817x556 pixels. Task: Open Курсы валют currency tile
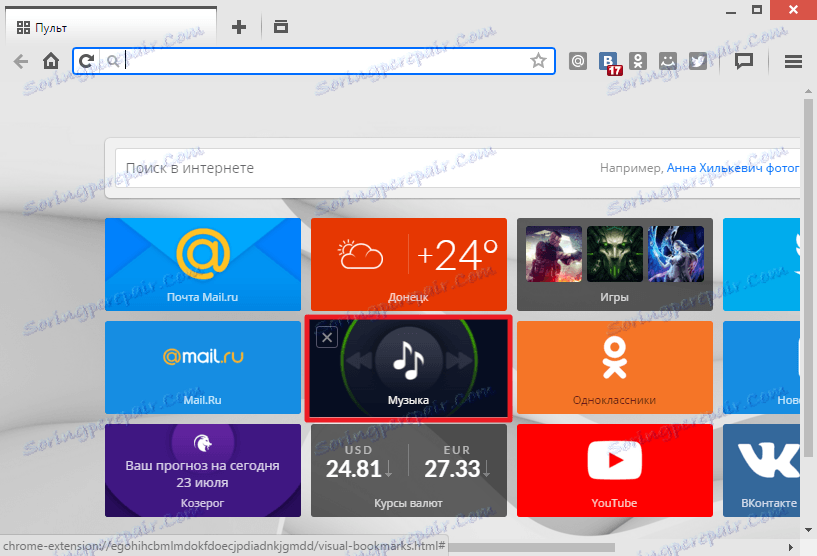408,471
